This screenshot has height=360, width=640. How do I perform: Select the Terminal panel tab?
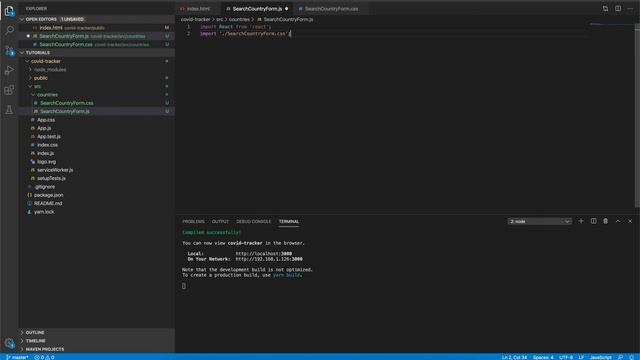coord(289,222)
